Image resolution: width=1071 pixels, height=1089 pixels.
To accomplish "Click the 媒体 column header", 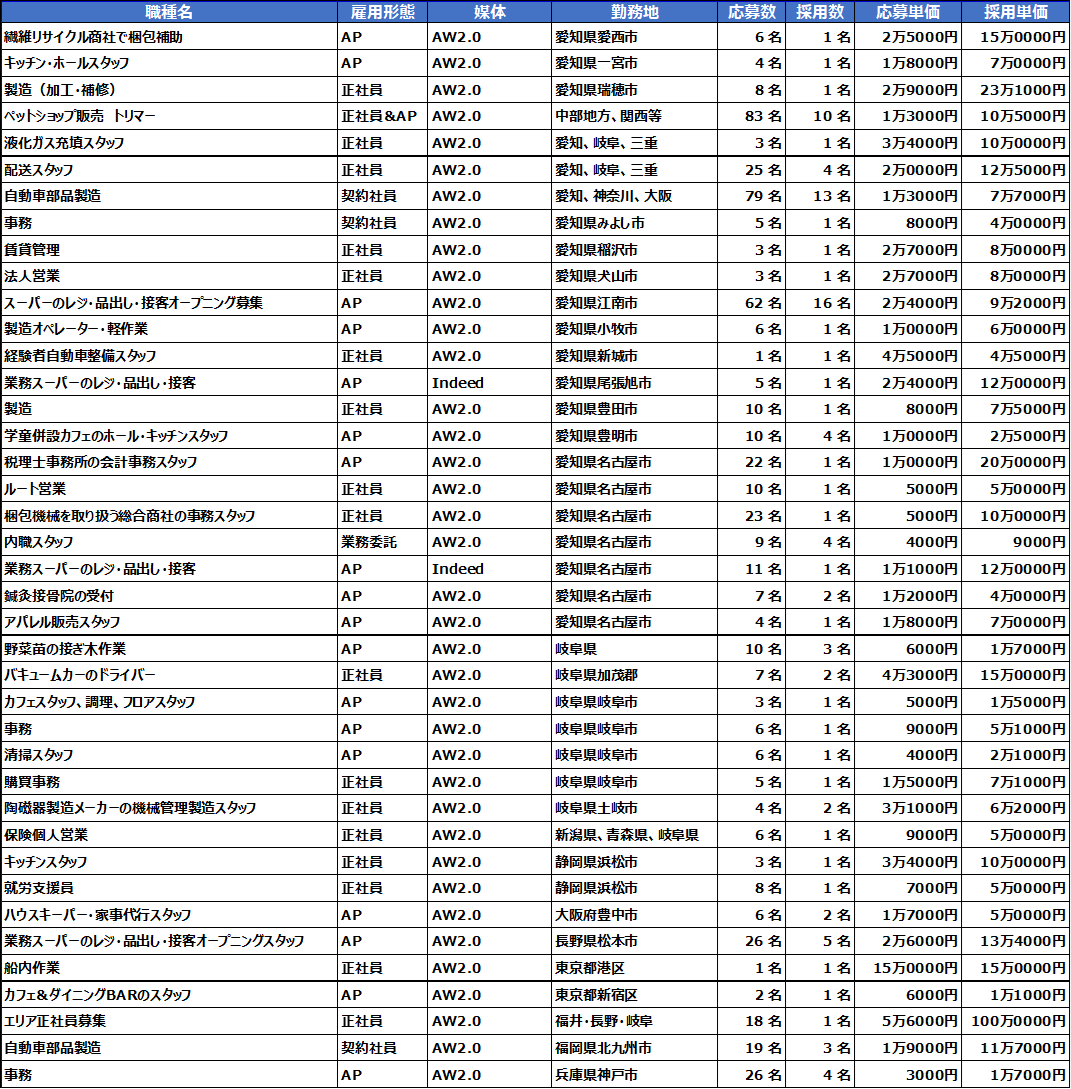I will click(489, 12).
